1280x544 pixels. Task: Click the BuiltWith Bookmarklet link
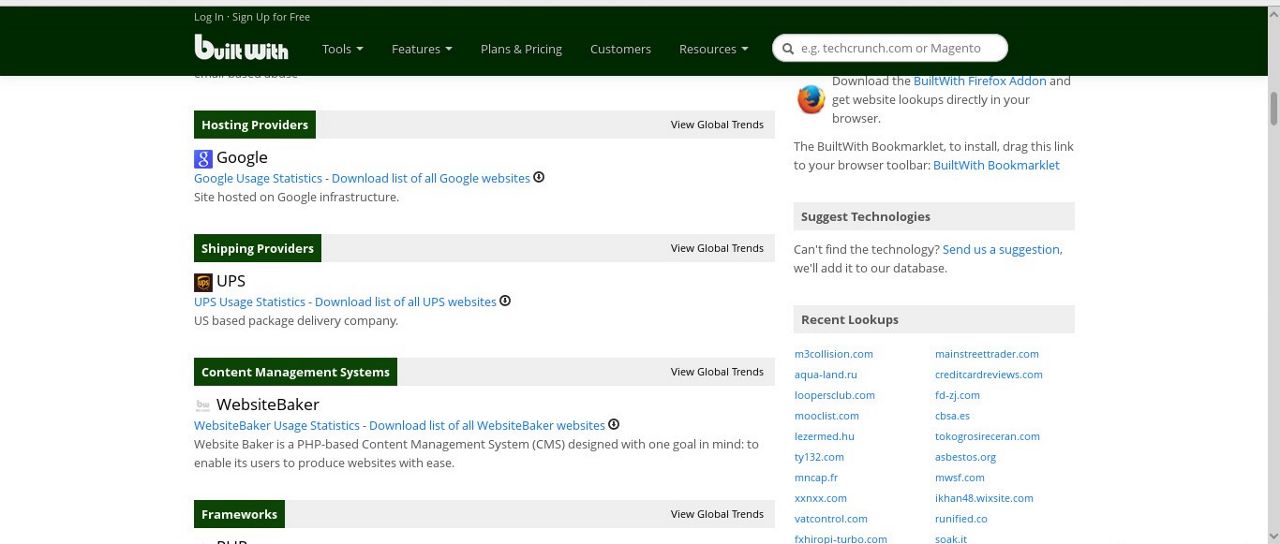pyautogui.click(x=996, y=165)
